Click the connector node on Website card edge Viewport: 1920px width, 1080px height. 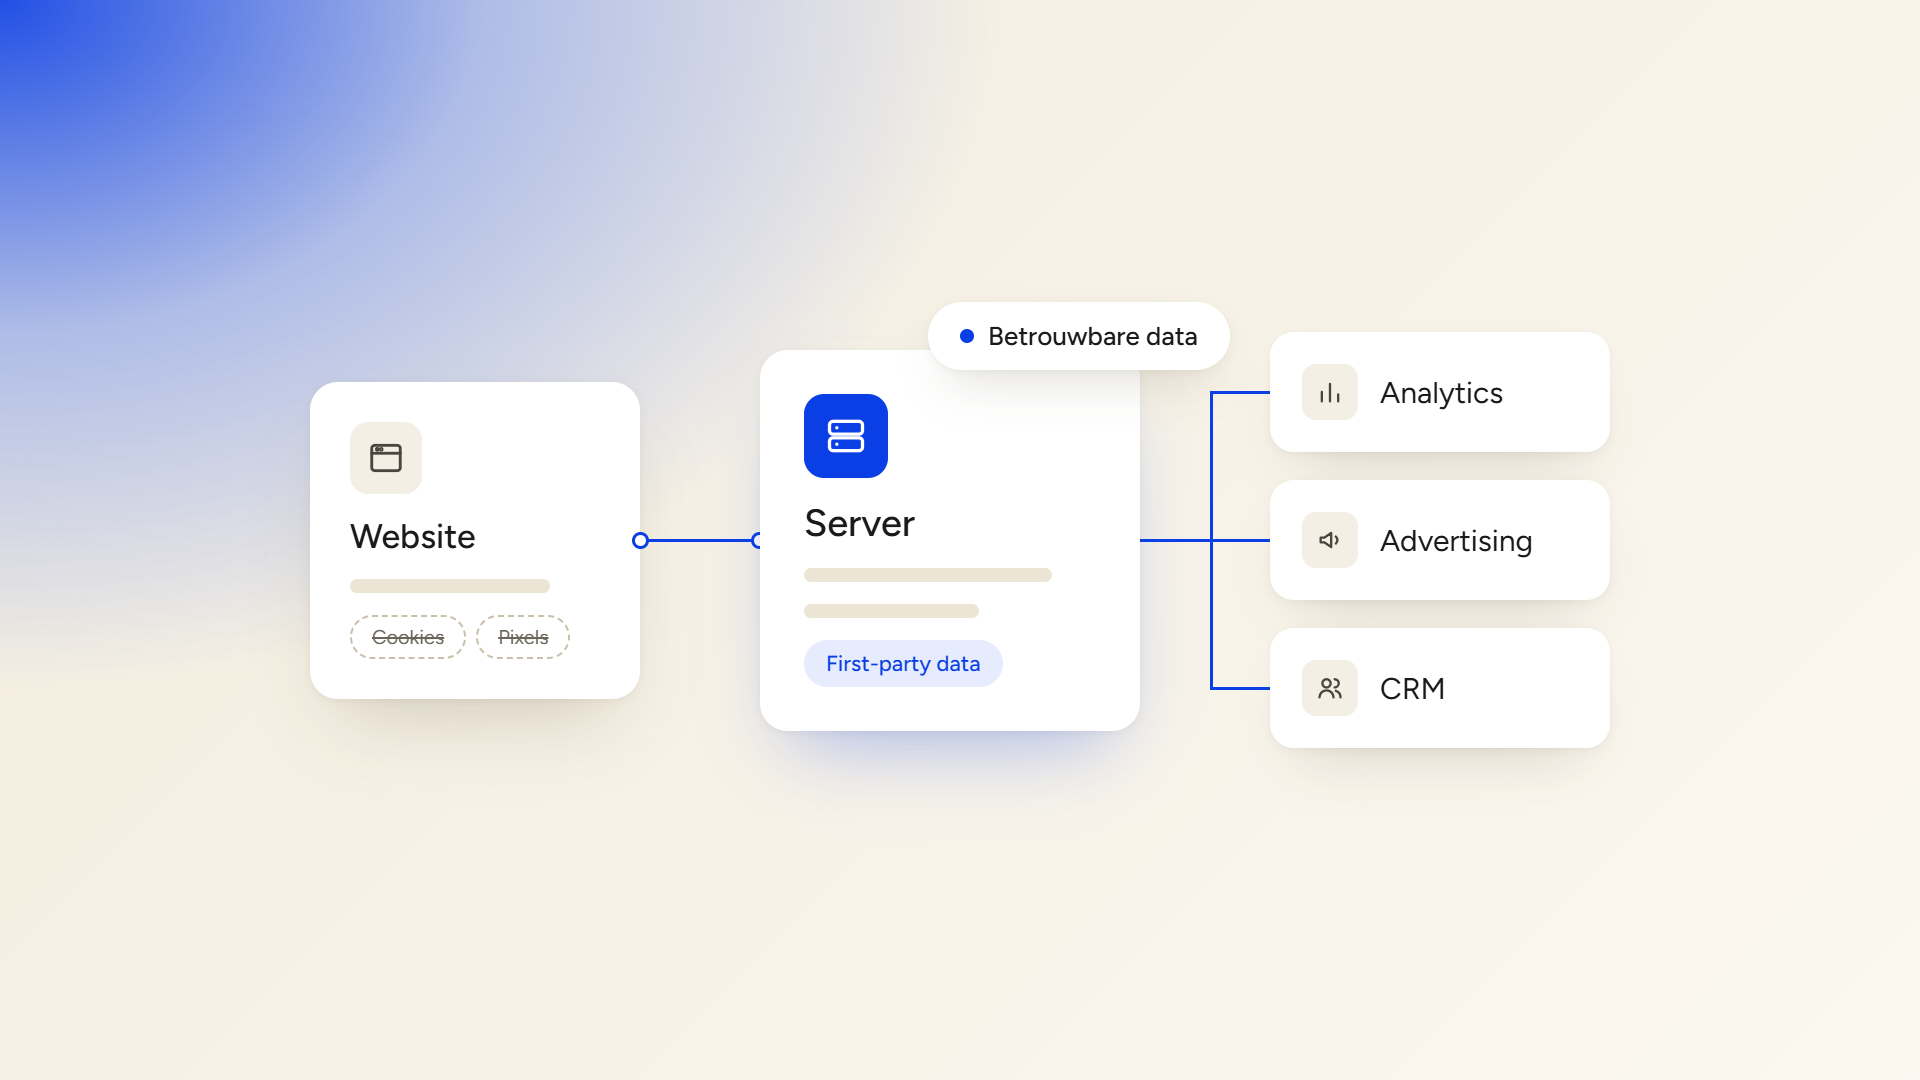[641, 541]
